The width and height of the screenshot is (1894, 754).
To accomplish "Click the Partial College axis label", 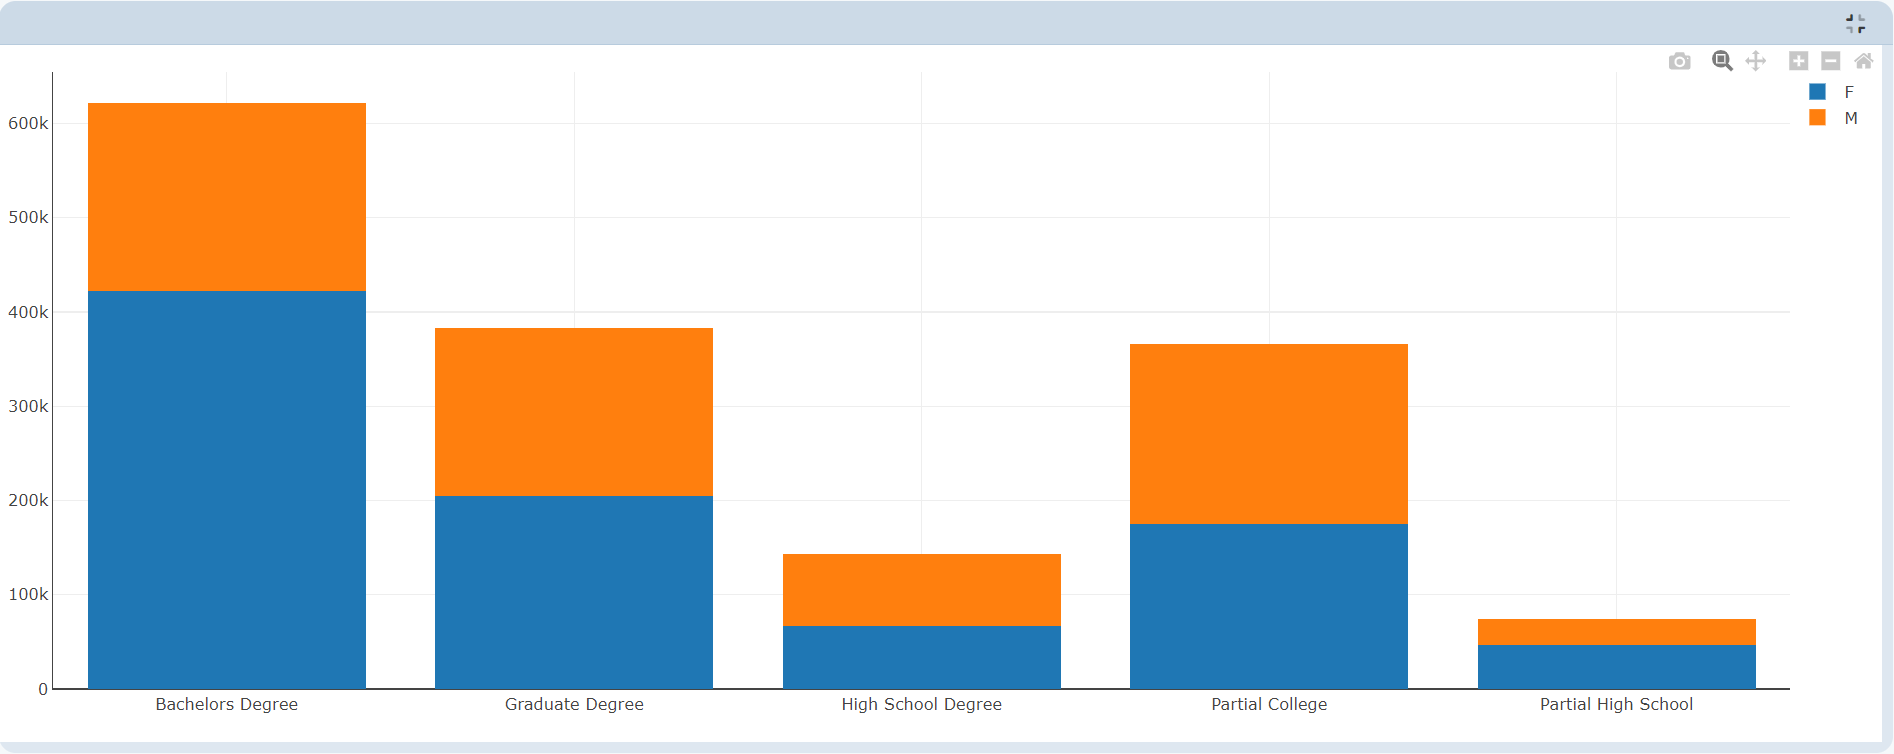I will click(x=1269, y=704).
